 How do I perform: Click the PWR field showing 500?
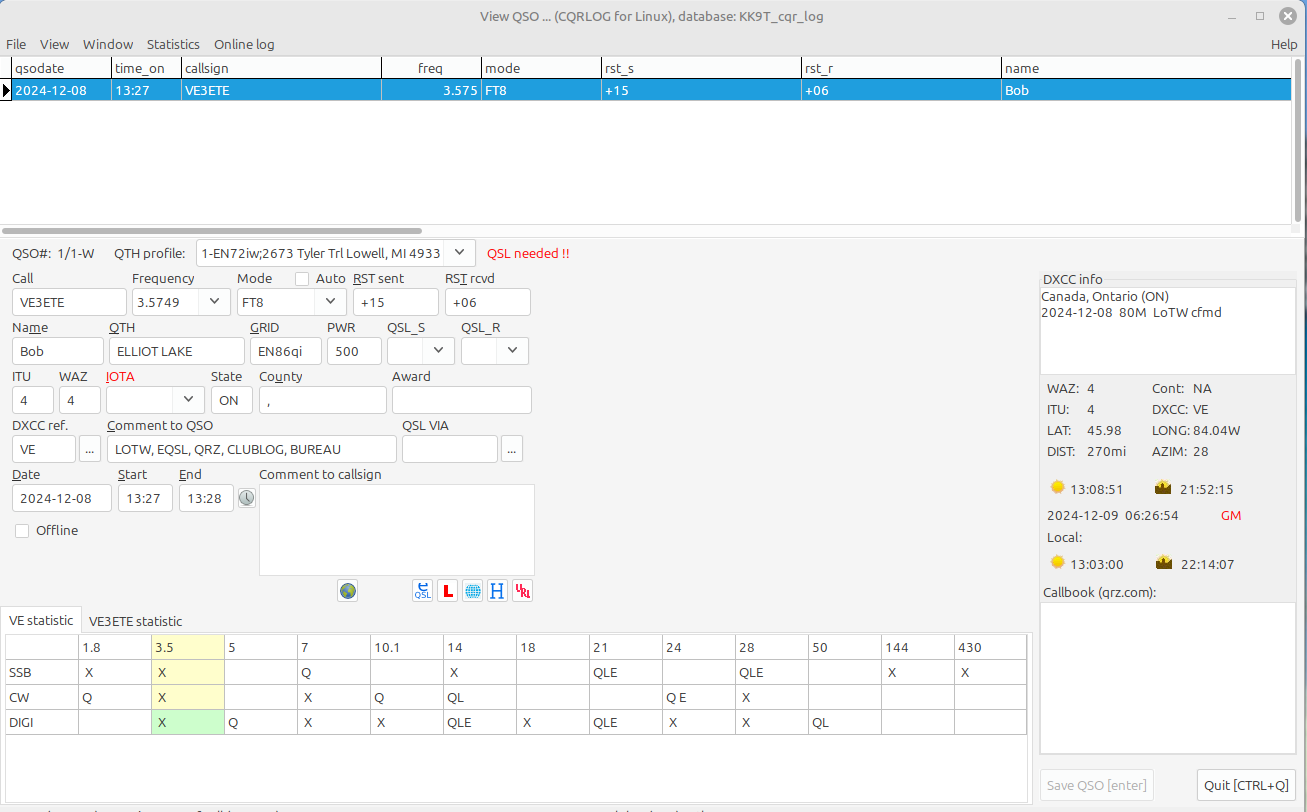(354, 351)
